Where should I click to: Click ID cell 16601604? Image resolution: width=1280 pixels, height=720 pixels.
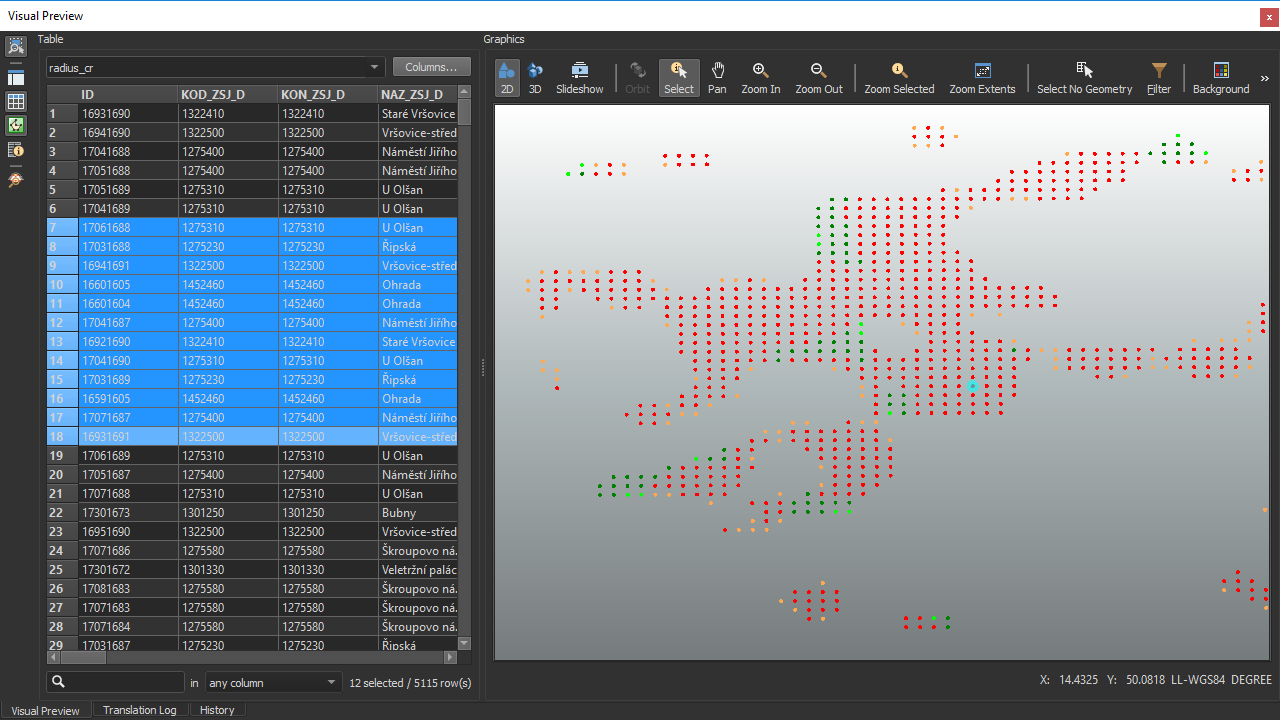point(128,304)
